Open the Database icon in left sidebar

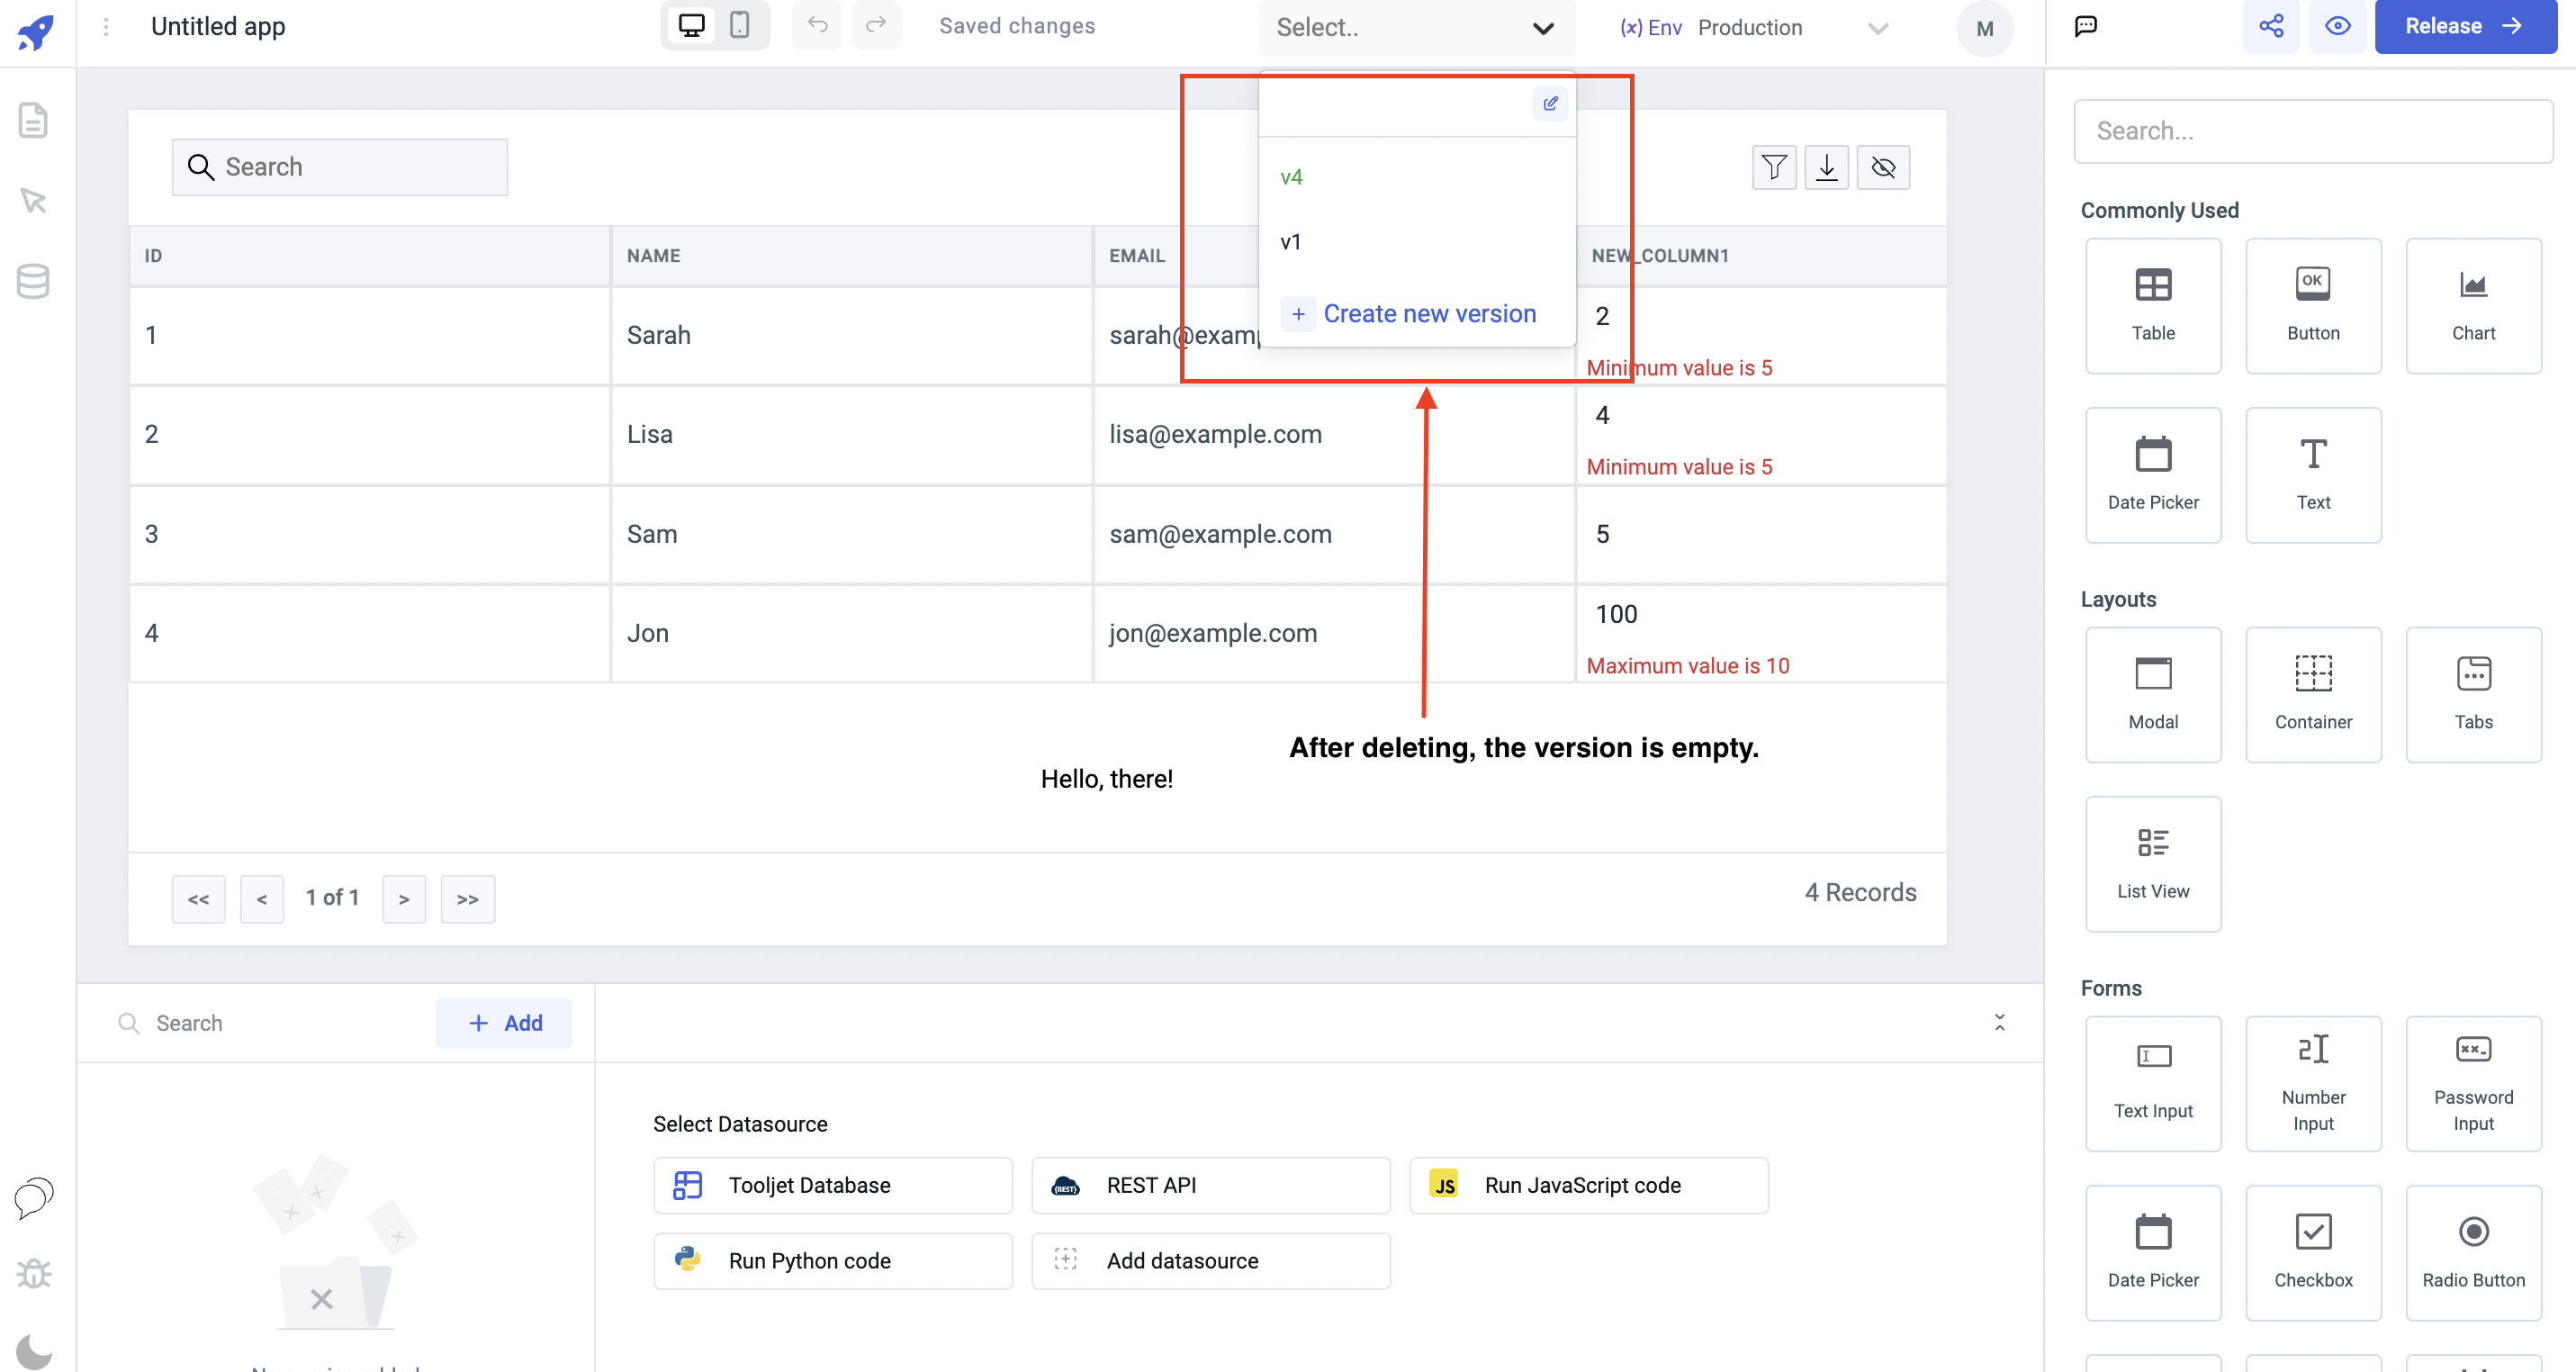coord(33,281)
